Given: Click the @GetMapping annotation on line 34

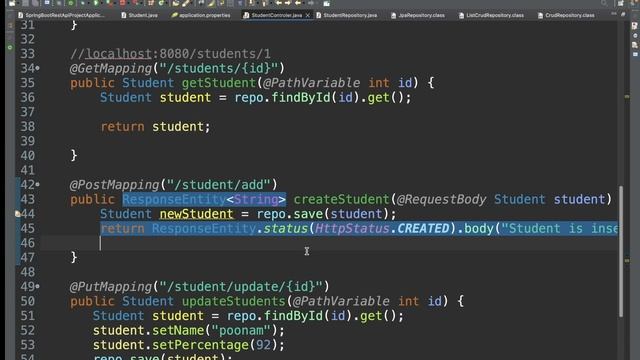Looking at the screenshot, I should [x=111, y=68].
